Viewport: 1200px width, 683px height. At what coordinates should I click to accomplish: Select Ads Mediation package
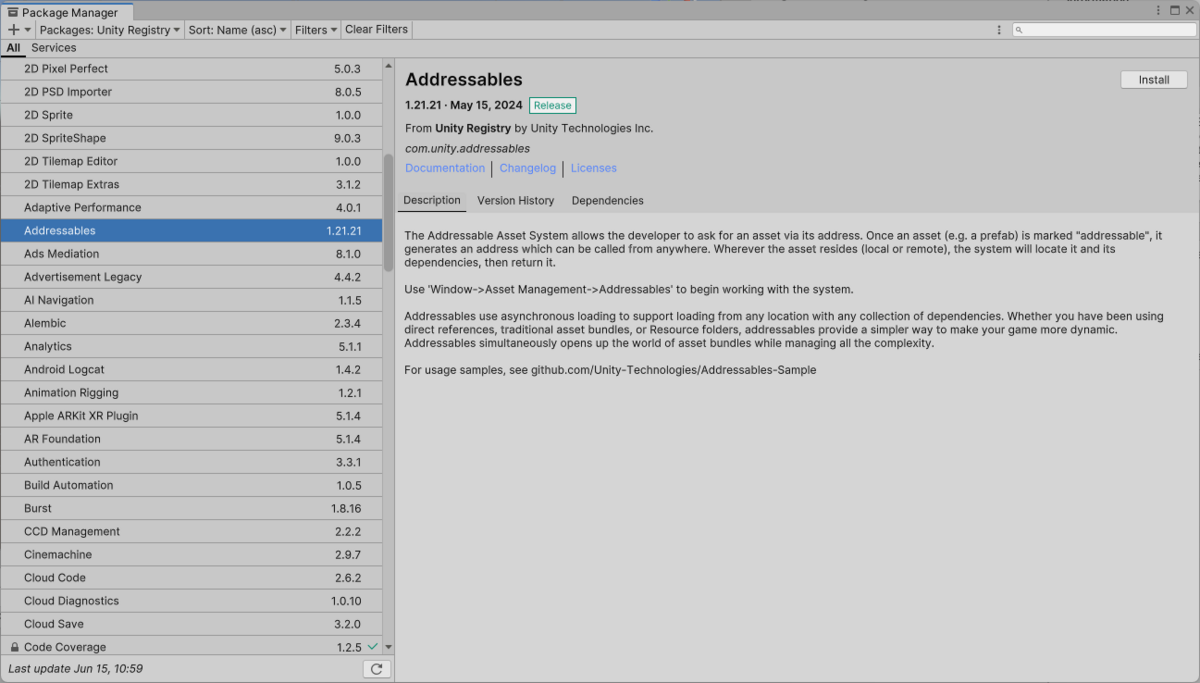click(191, 254)
